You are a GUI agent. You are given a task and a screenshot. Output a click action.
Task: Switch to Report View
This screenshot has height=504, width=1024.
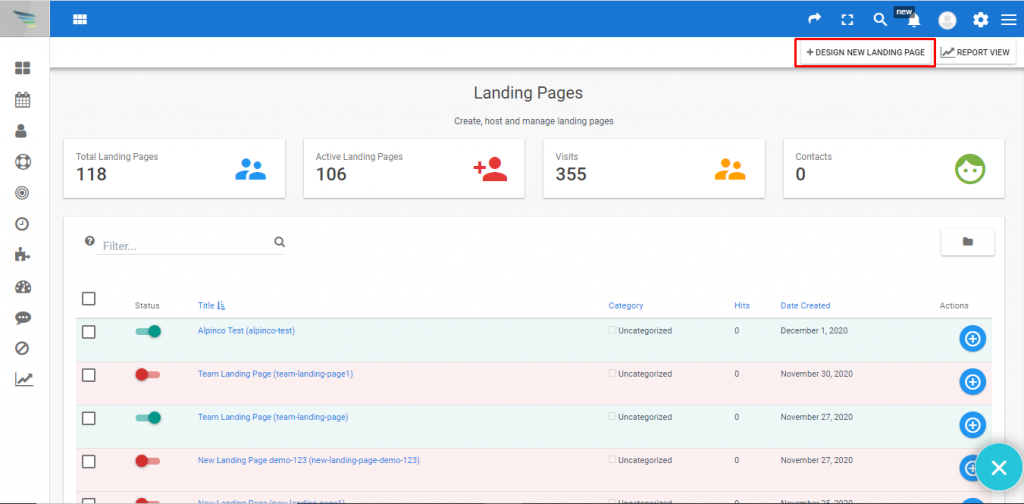tap(977, 52)
